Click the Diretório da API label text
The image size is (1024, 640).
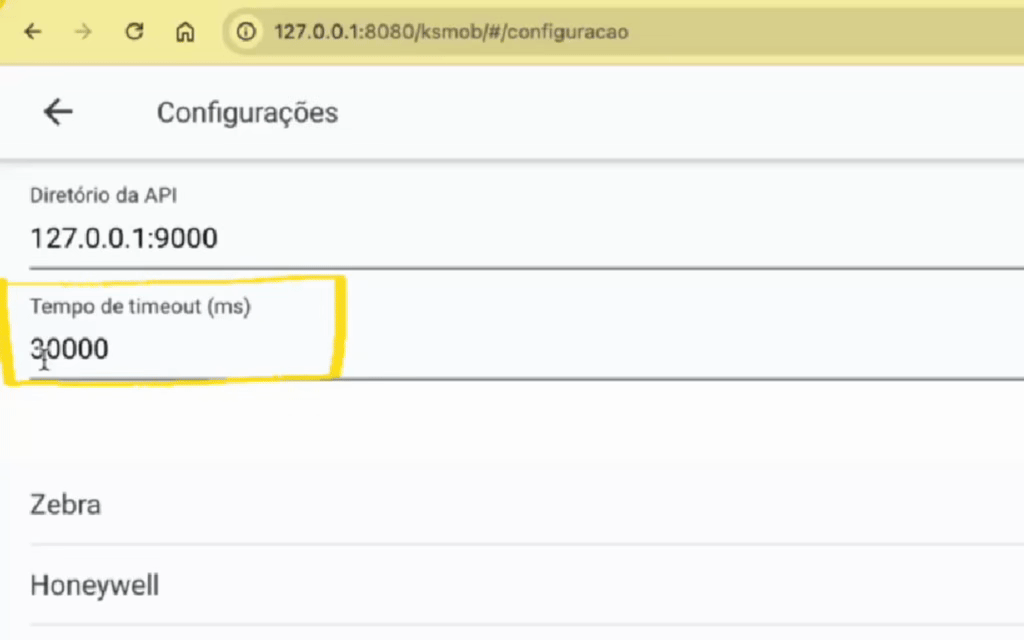[x=103, y=195]
